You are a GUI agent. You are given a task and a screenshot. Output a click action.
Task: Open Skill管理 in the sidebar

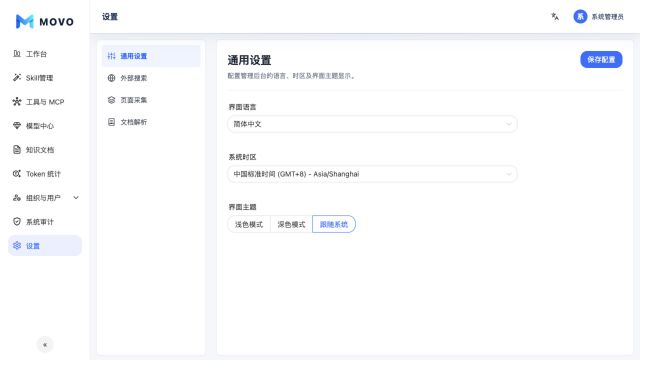point(45,78)
